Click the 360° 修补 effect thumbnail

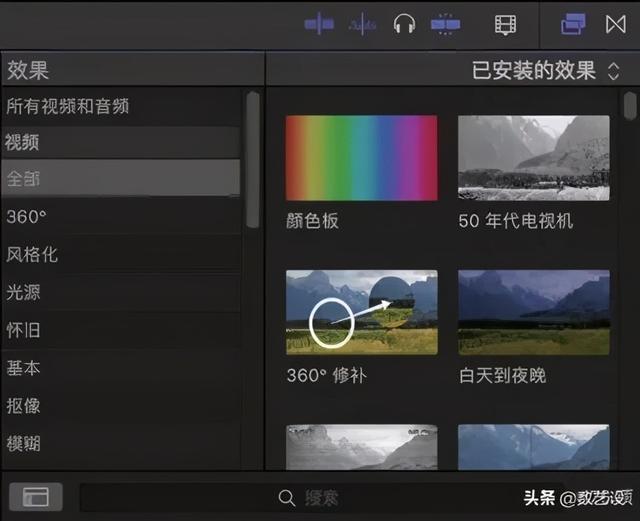(362, 312)
